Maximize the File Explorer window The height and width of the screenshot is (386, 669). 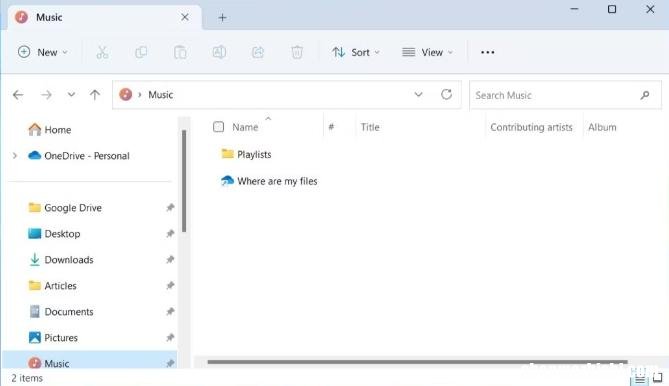(x=612, y=9)
